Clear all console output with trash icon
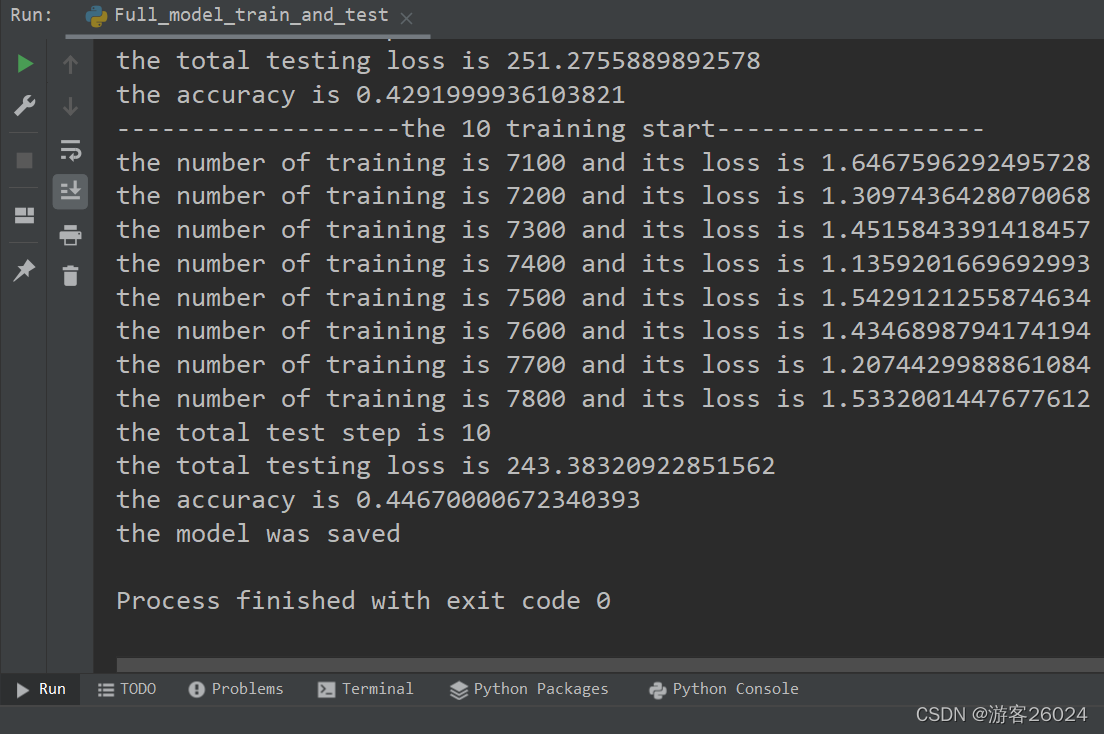Viewport: 1104px width, 734px height. click(70, 275)
